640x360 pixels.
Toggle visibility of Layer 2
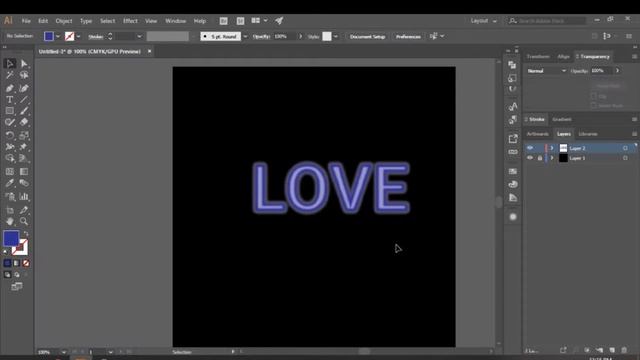[x=530, y=148]
